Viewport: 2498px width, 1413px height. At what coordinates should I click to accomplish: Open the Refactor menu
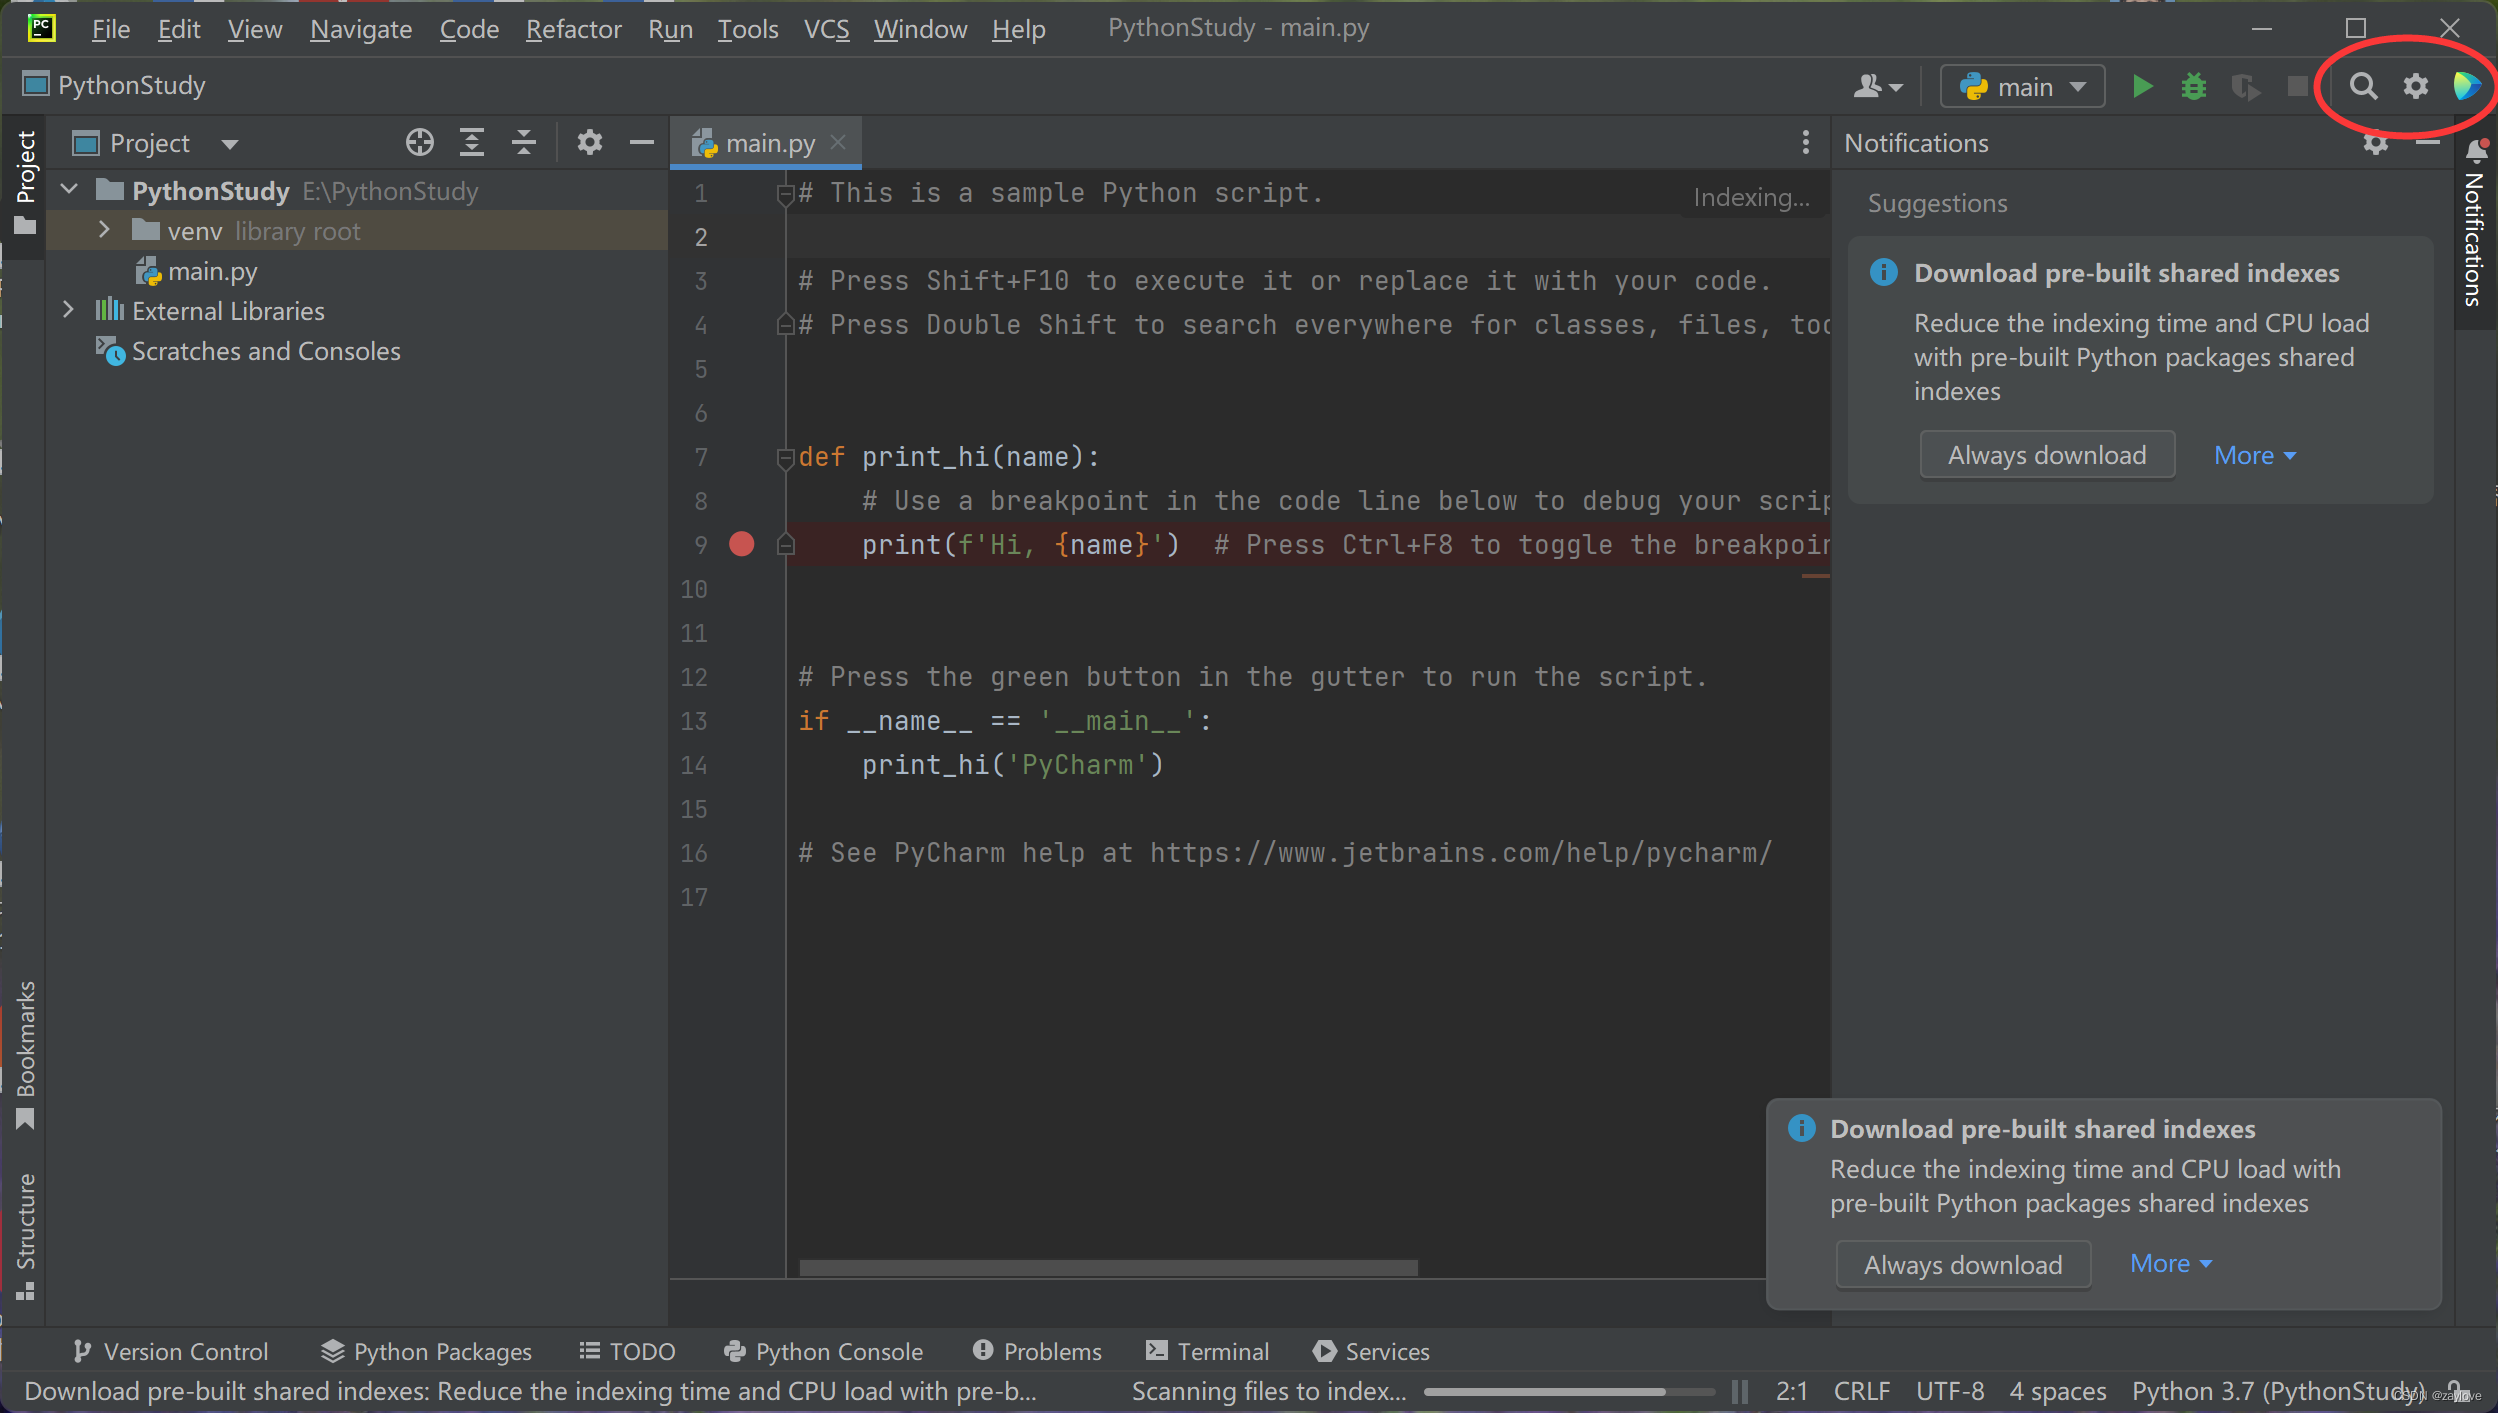(x=573, y=29)
